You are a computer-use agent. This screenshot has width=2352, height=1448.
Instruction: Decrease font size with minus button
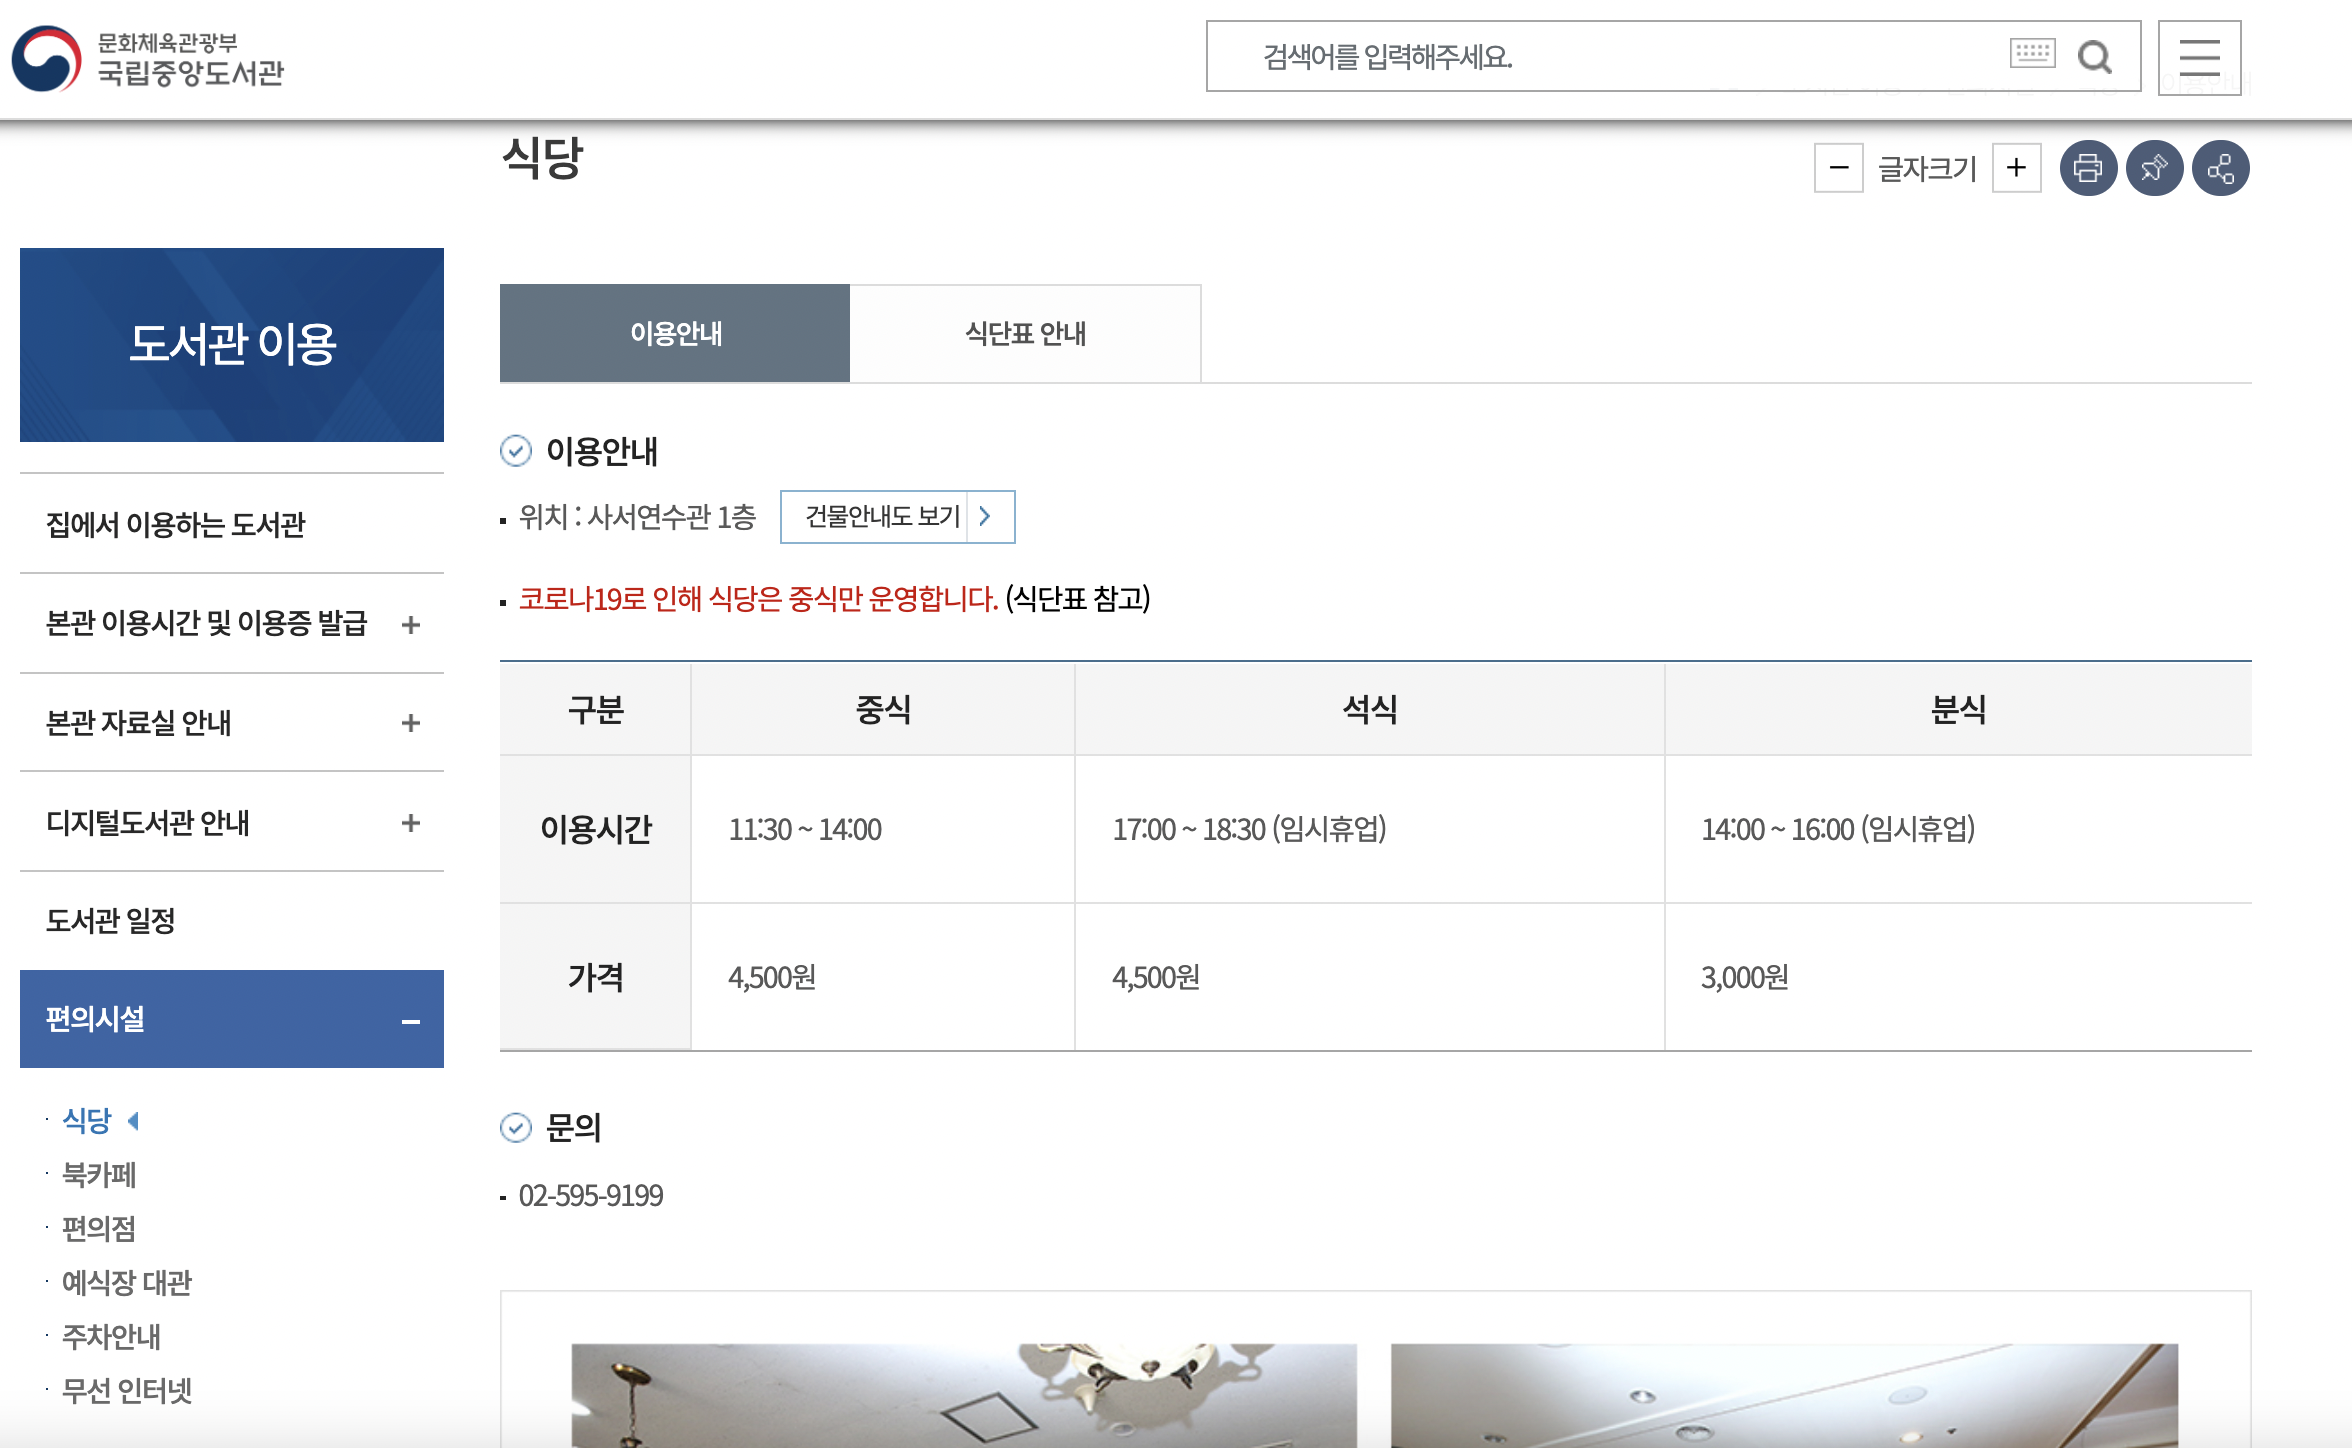click(1838, 168)
